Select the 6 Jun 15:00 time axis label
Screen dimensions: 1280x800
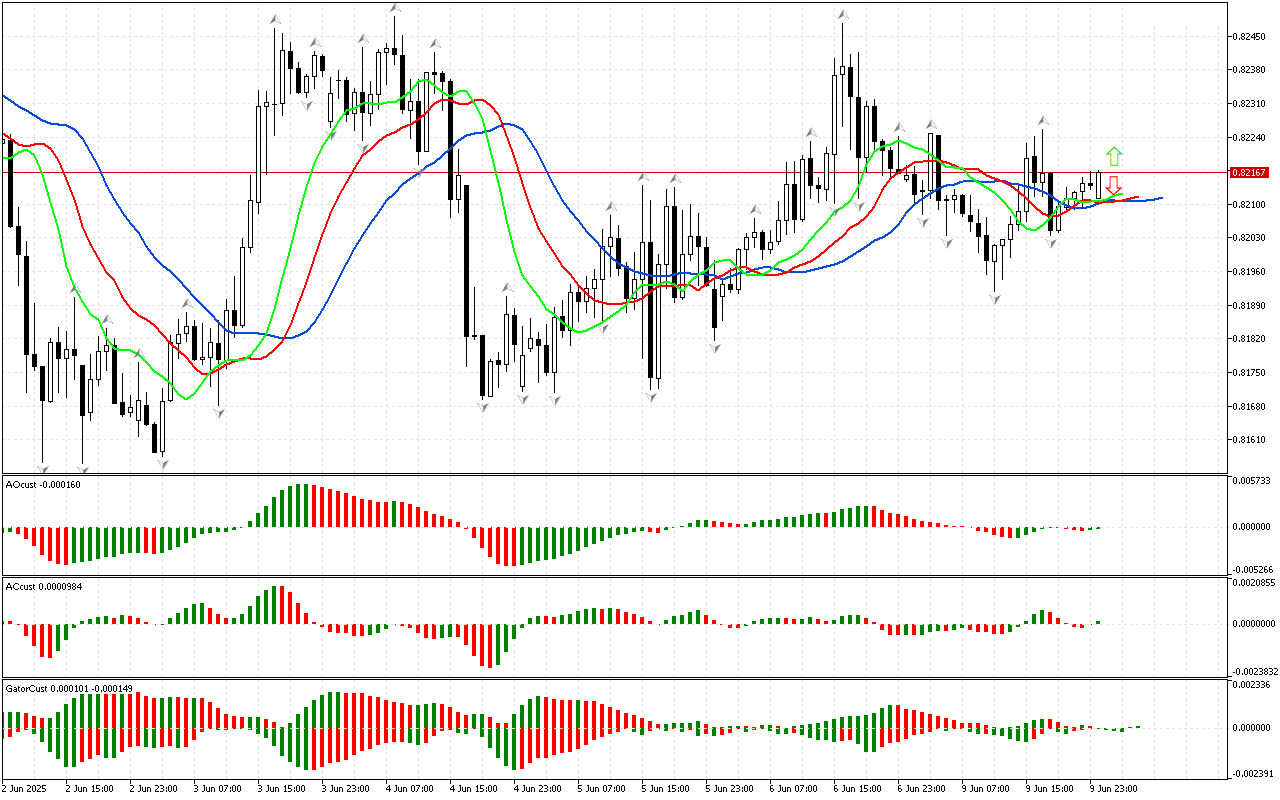point(855,788)
